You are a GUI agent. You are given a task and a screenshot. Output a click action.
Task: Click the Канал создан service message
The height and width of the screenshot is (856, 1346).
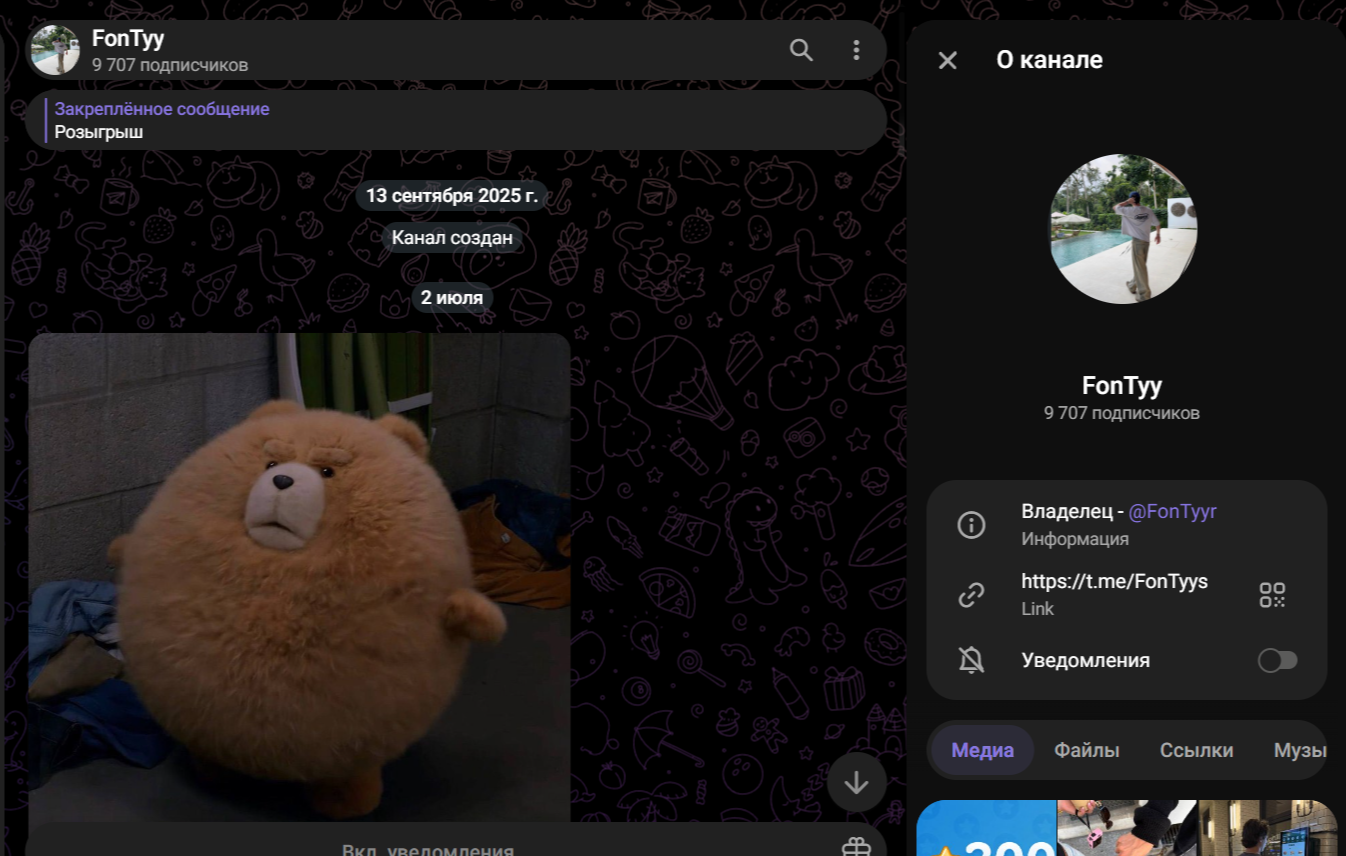[x=452, y=237]
